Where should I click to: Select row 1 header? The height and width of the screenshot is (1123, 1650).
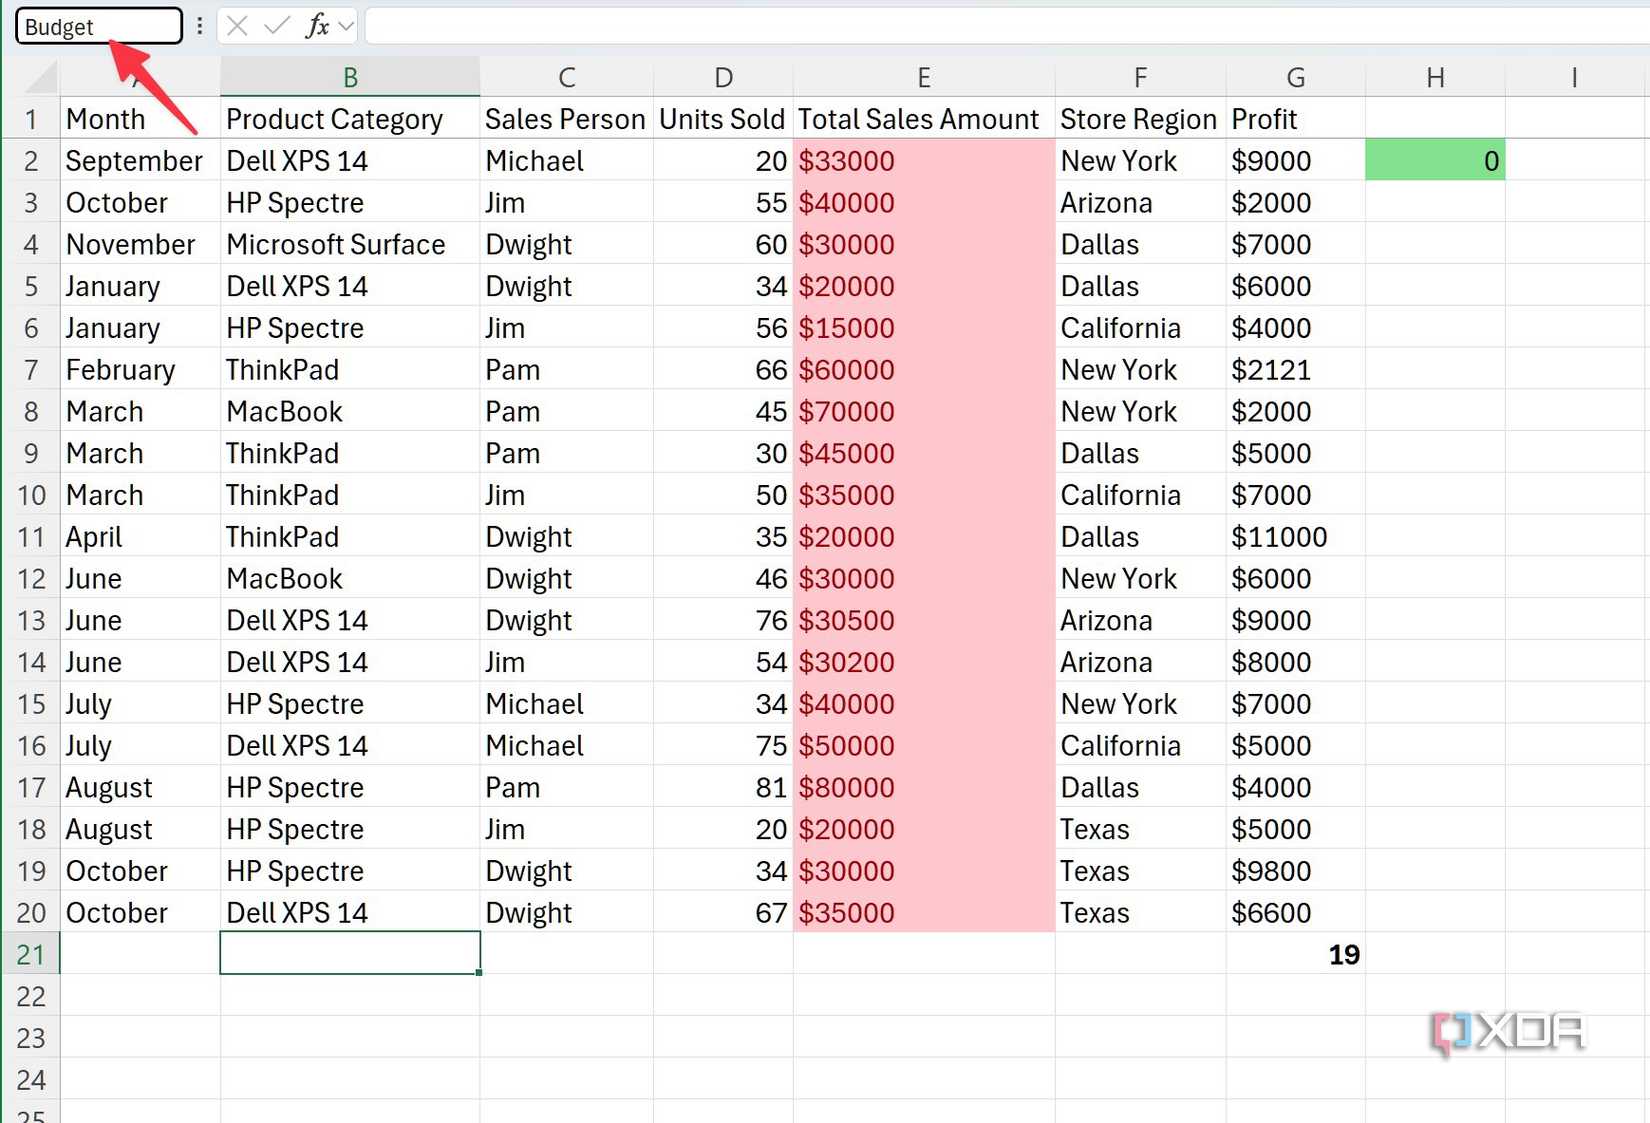pos(31,119)
